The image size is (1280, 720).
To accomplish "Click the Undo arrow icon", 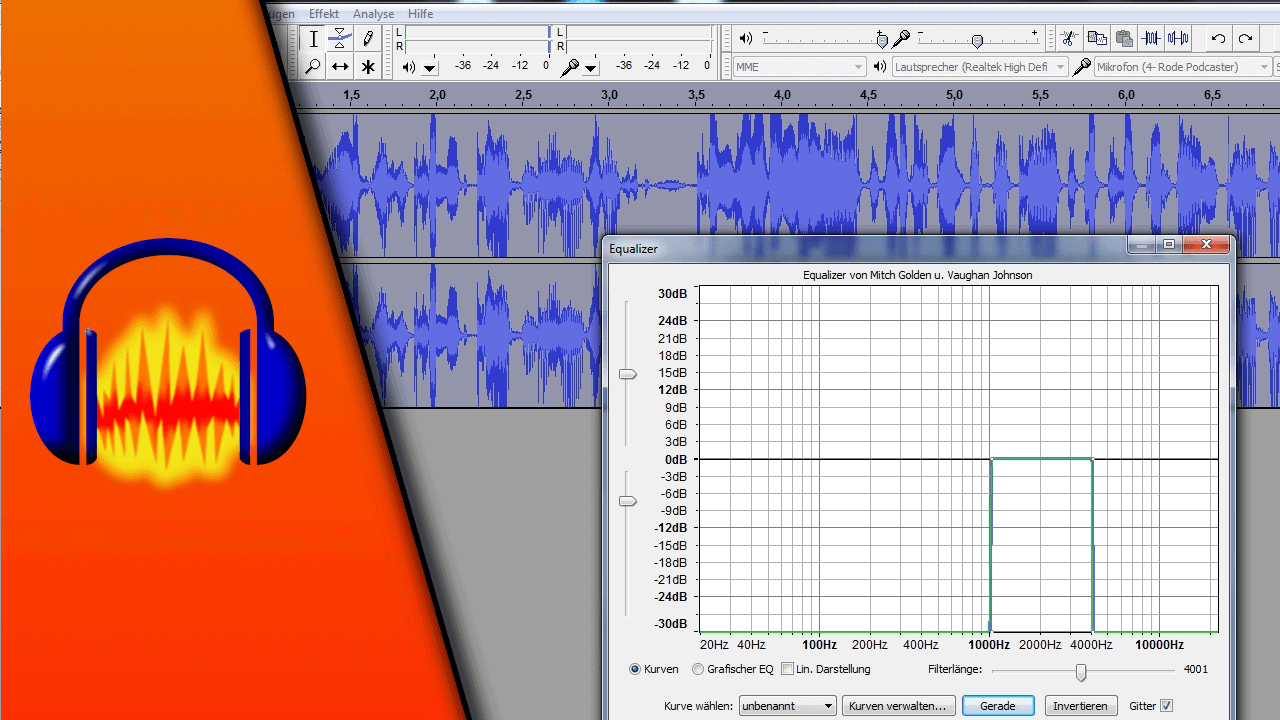I will (1218, 39).
